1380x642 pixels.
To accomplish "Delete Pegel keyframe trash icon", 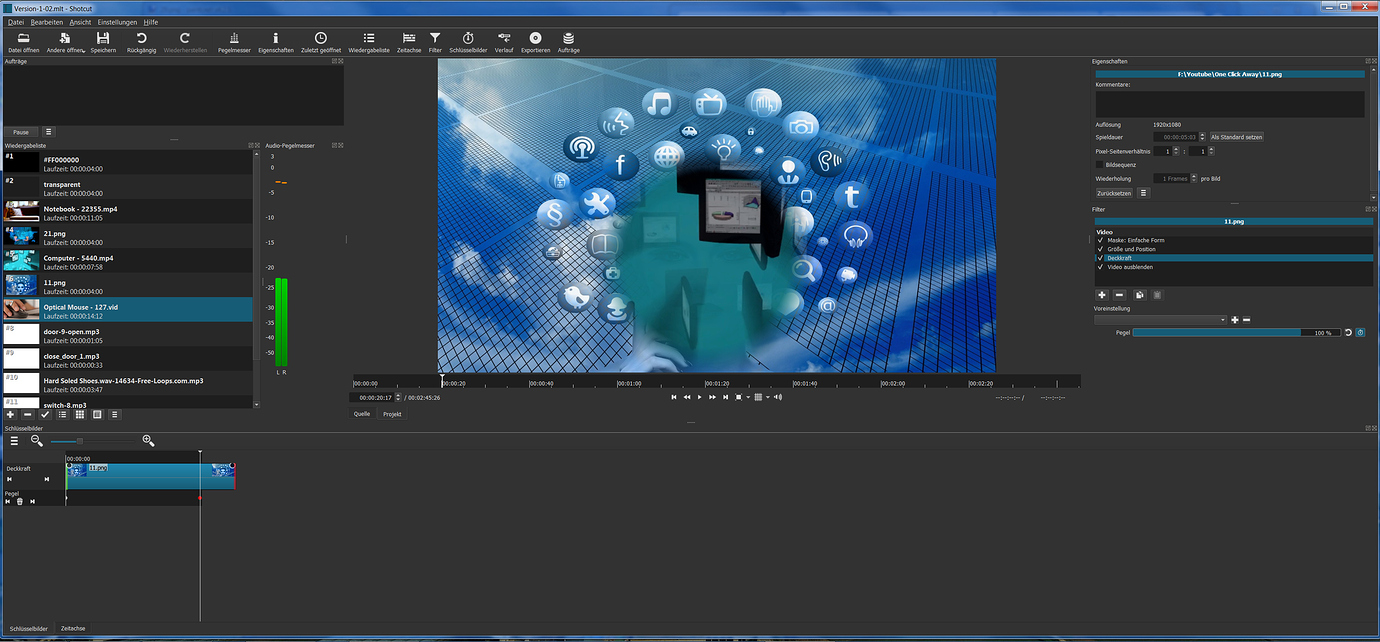I will coord(19,501).
